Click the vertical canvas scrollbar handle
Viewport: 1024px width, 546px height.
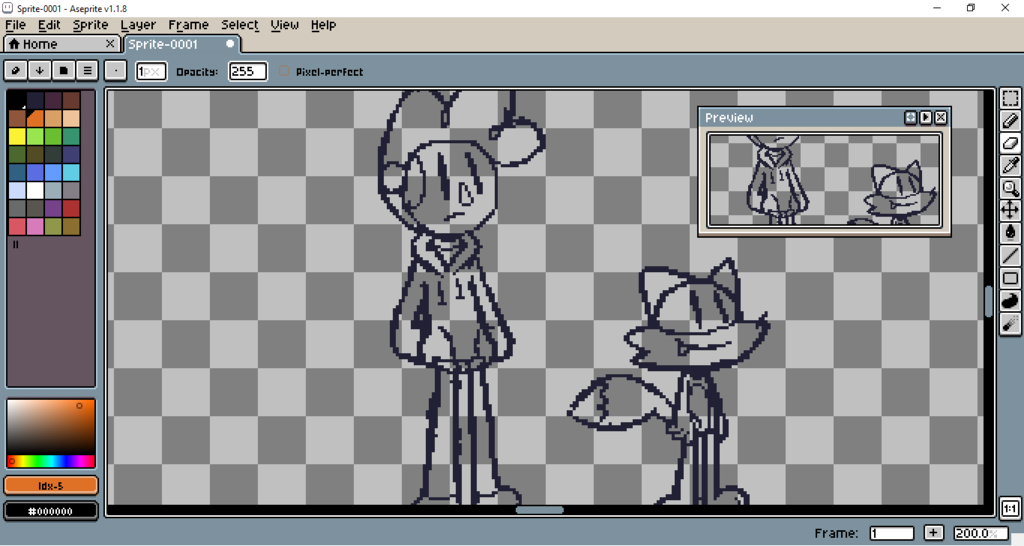tap(989, 302)
